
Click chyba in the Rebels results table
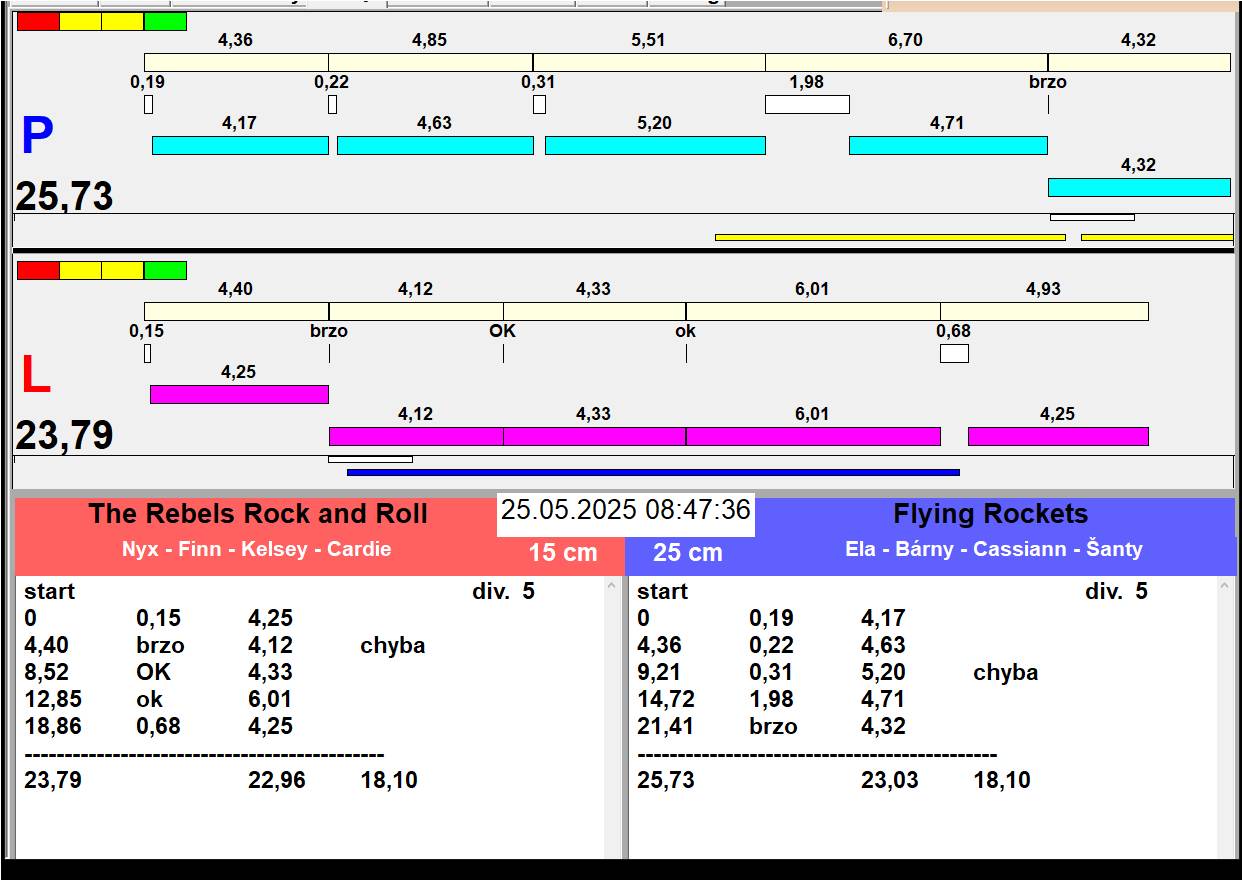393,645
